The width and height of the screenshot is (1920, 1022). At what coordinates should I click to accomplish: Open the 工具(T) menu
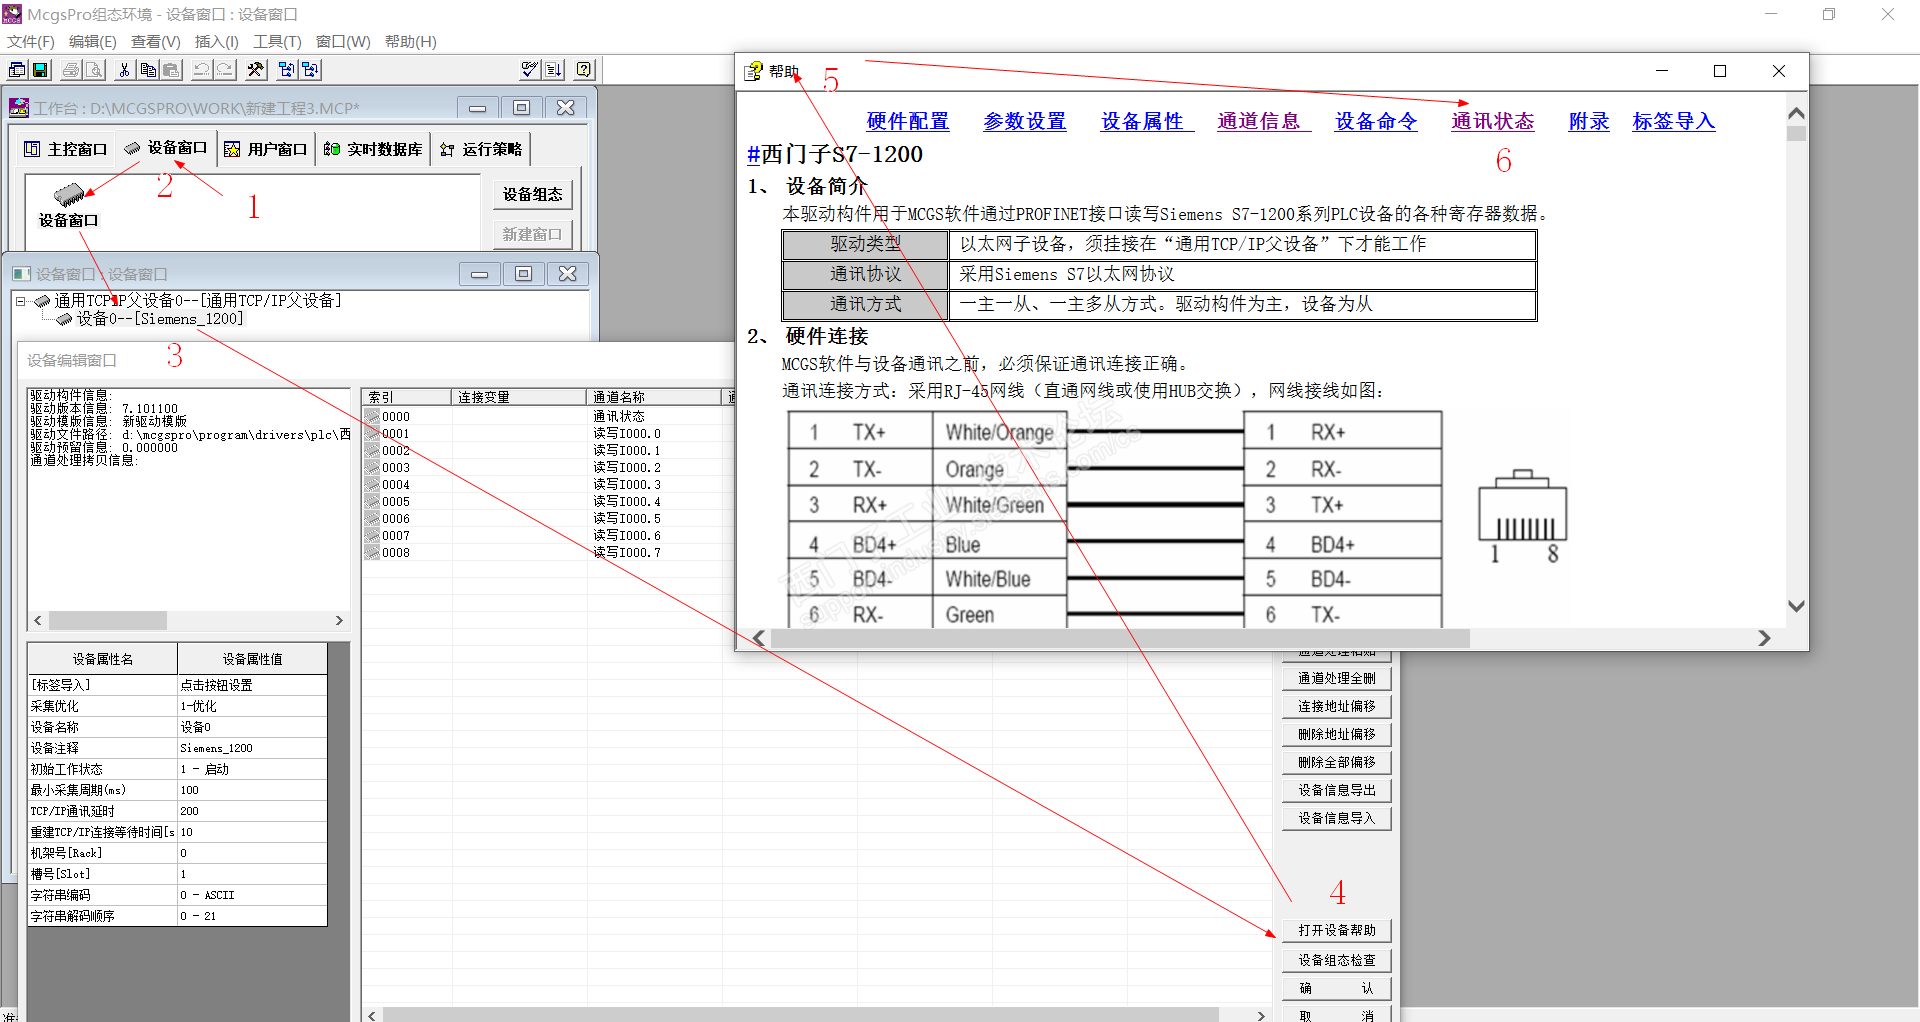tap(277, 42)
